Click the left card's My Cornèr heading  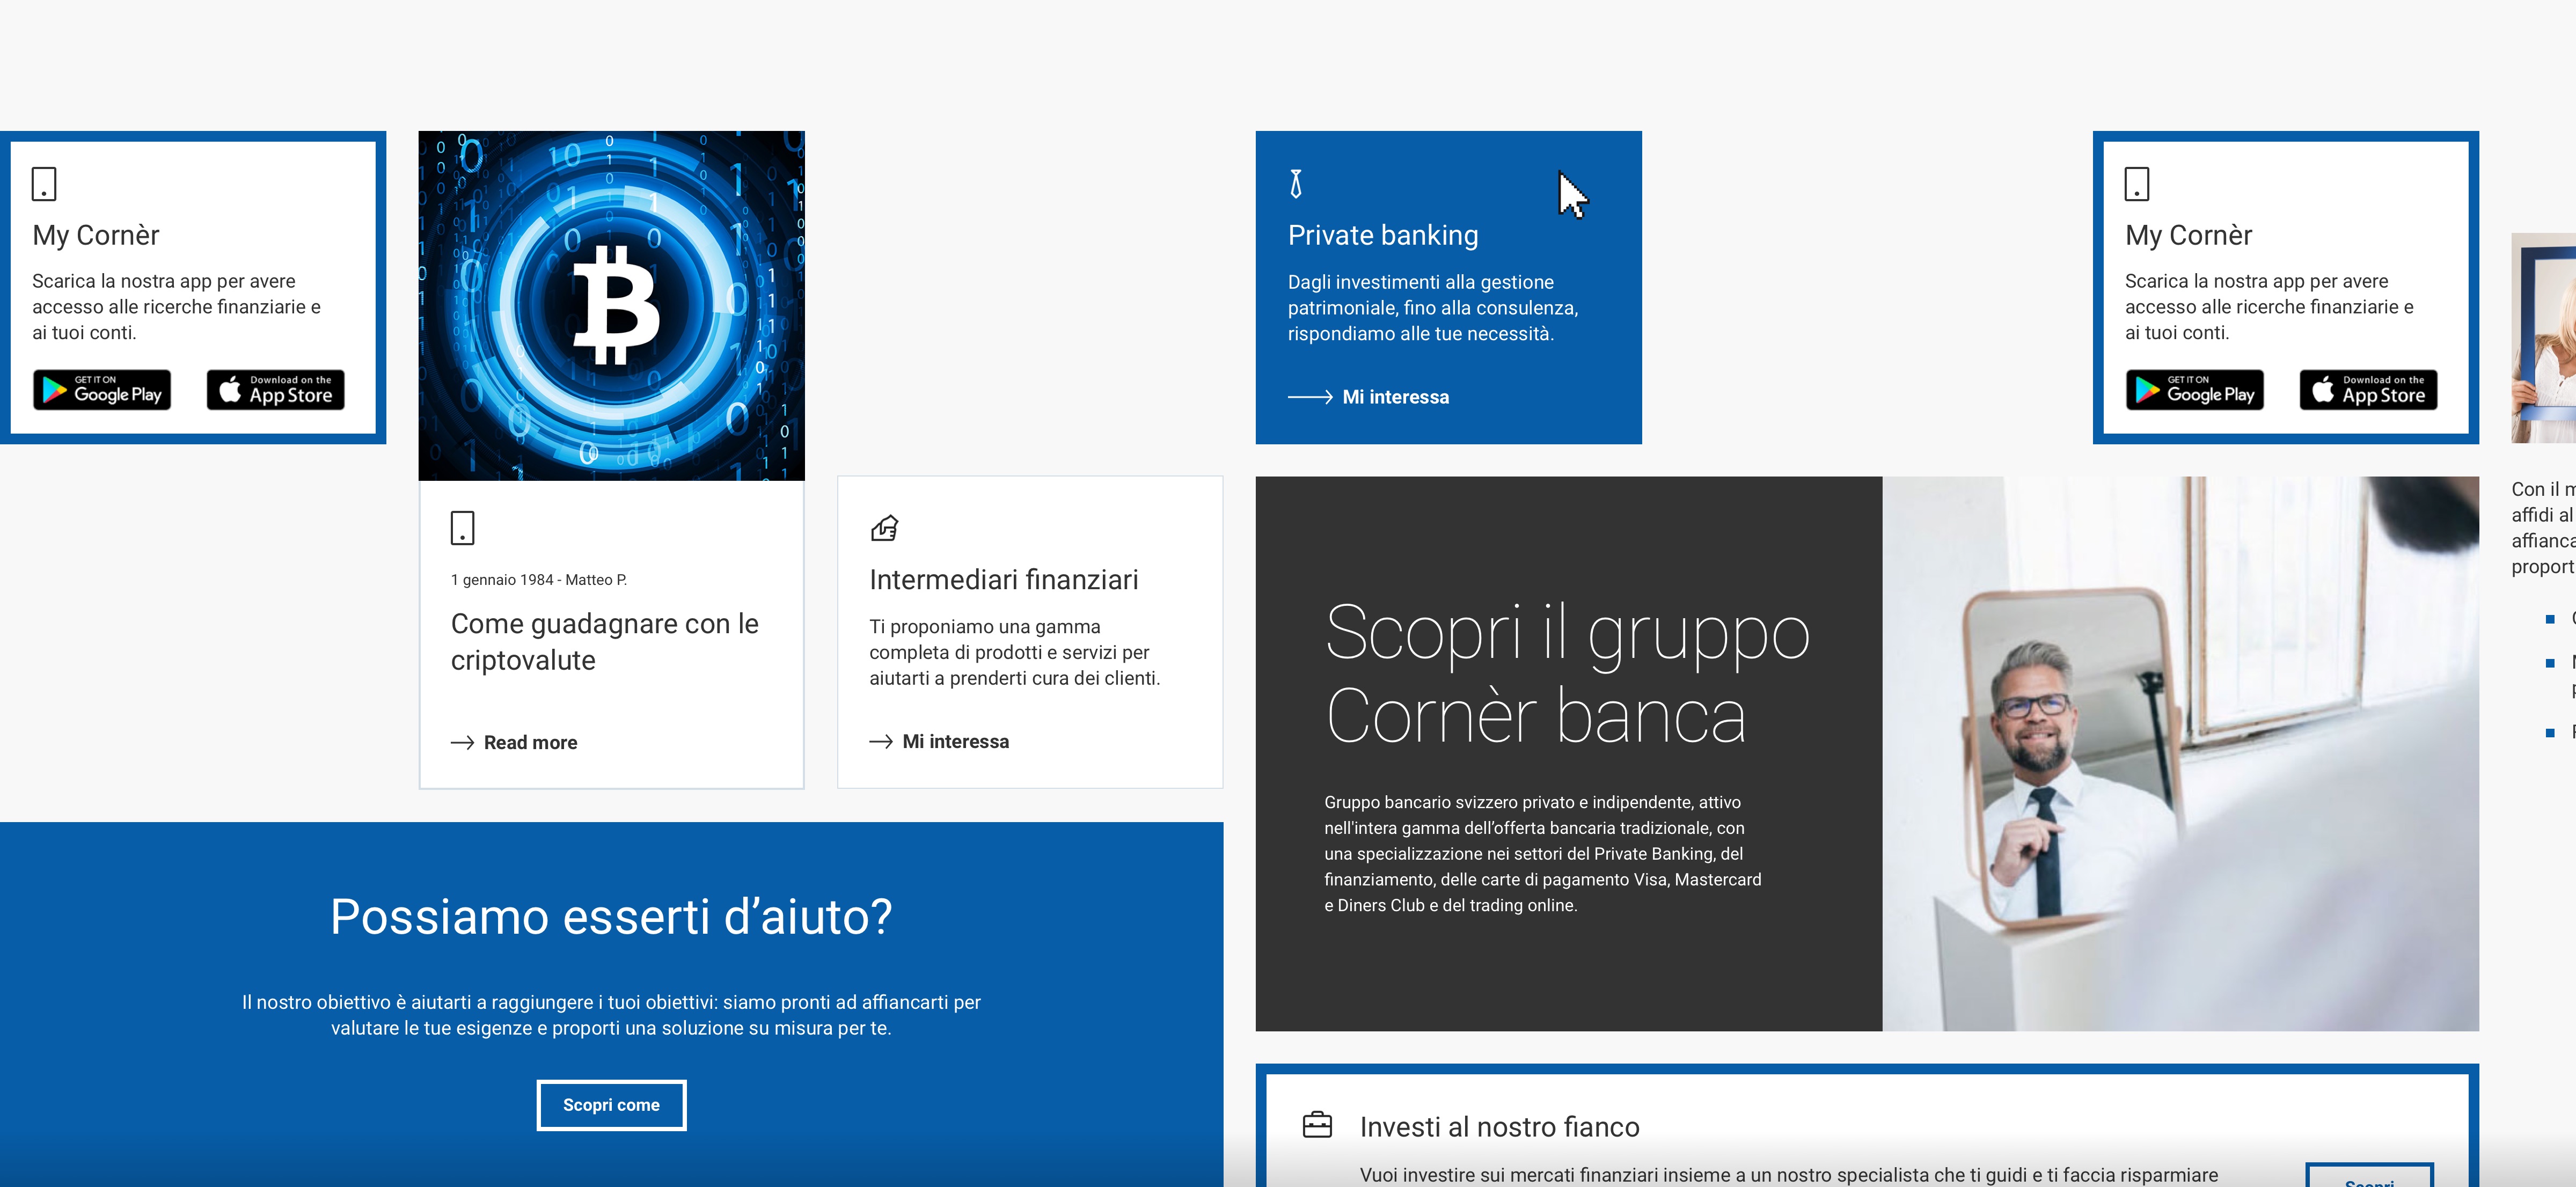(x=96, y=235)
